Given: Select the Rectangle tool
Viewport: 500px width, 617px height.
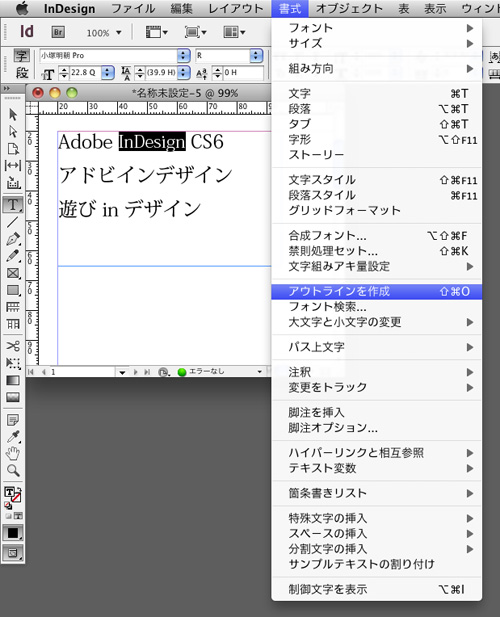Looking at the screenshot, I should coord(13,290).
